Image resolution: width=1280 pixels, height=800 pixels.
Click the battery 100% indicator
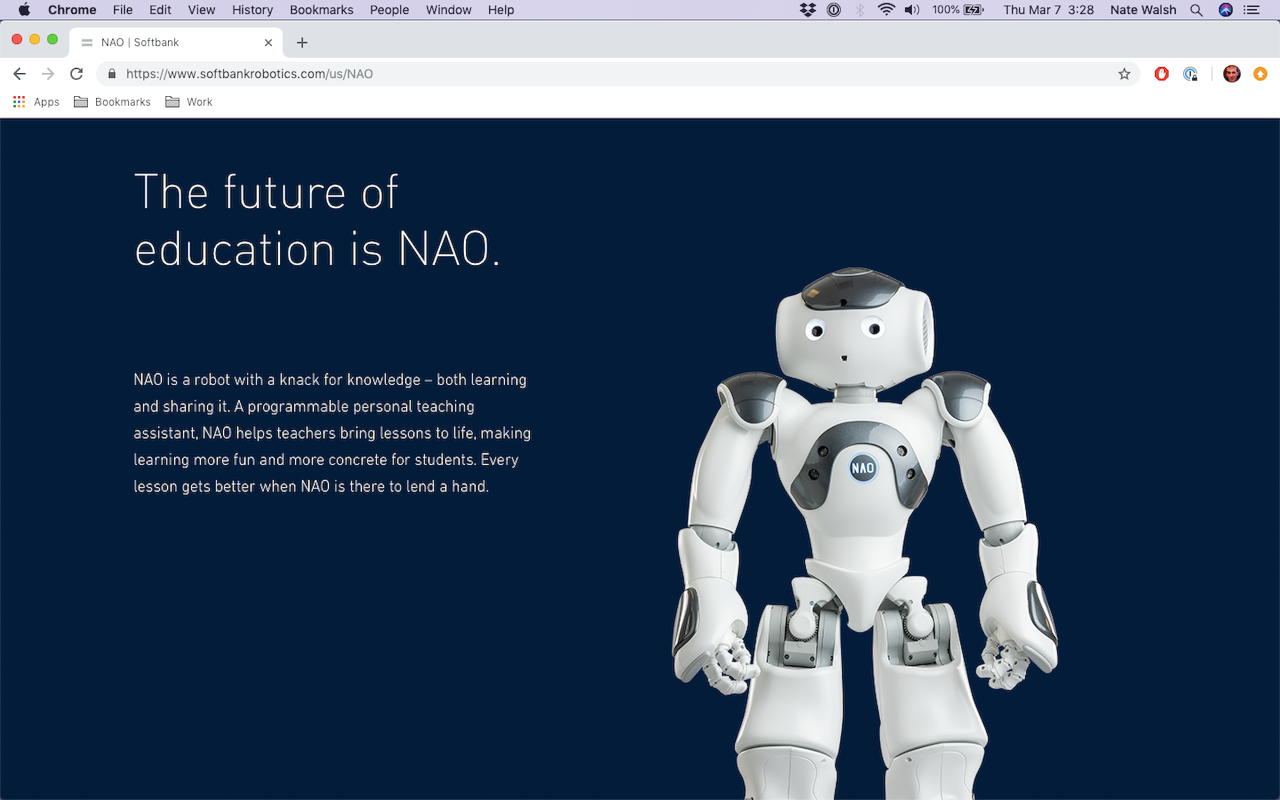pos(958,10)
